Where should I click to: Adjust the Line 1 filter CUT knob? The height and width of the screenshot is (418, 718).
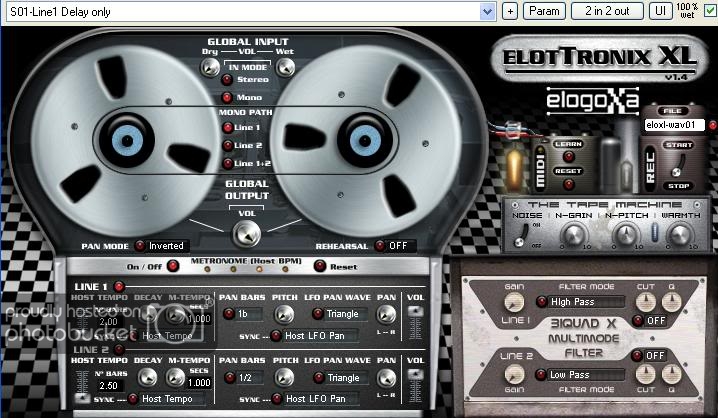pyautogui.click(x=646, y=302)
